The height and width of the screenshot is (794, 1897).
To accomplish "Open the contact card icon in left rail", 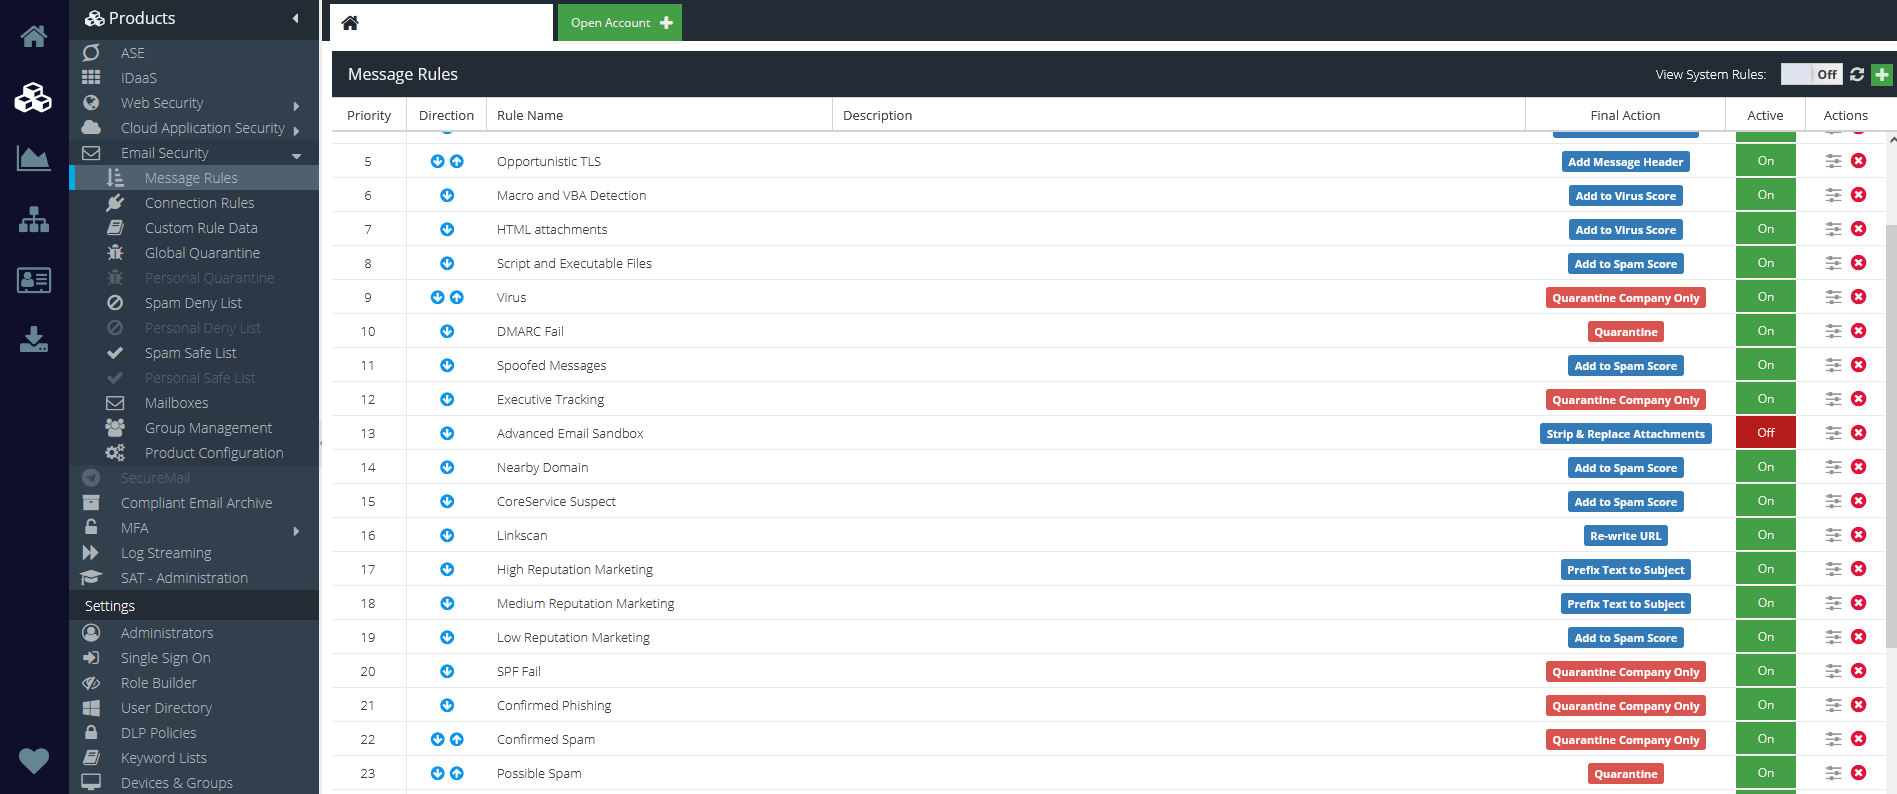I will point(34,280).
